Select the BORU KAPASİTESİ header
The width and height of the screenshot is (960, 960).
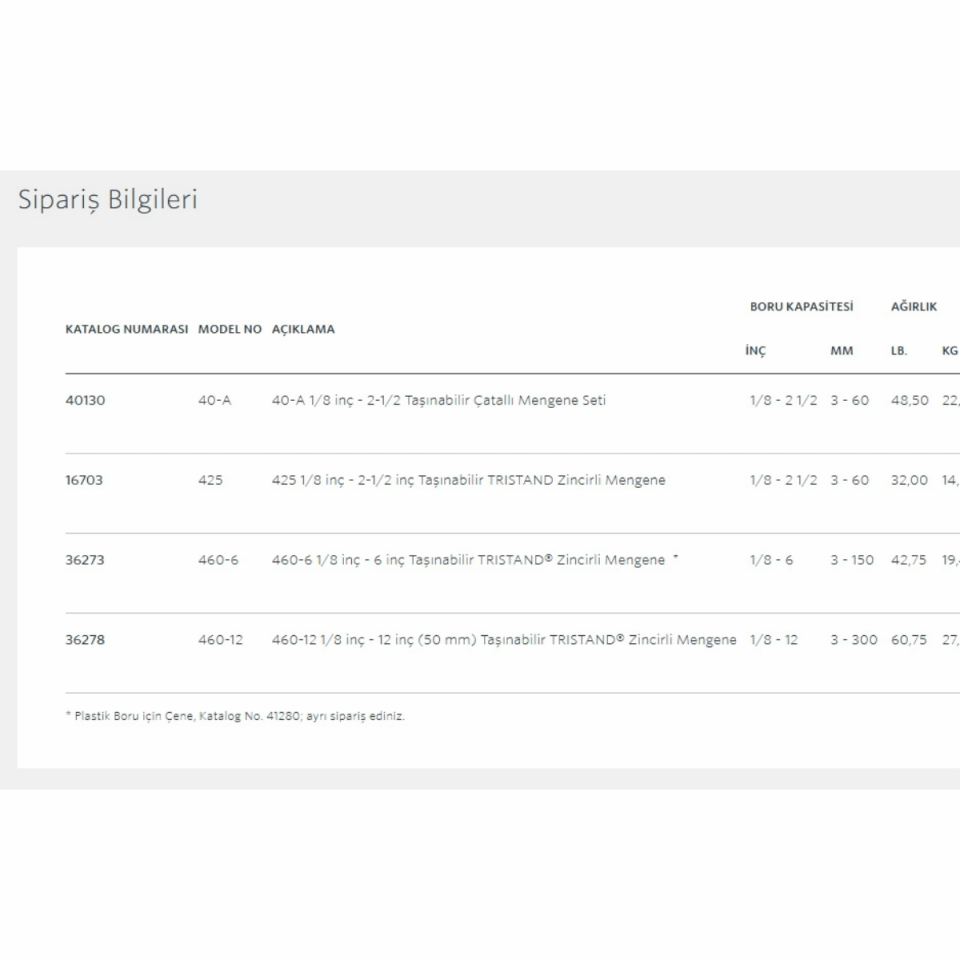pos(801,307)
